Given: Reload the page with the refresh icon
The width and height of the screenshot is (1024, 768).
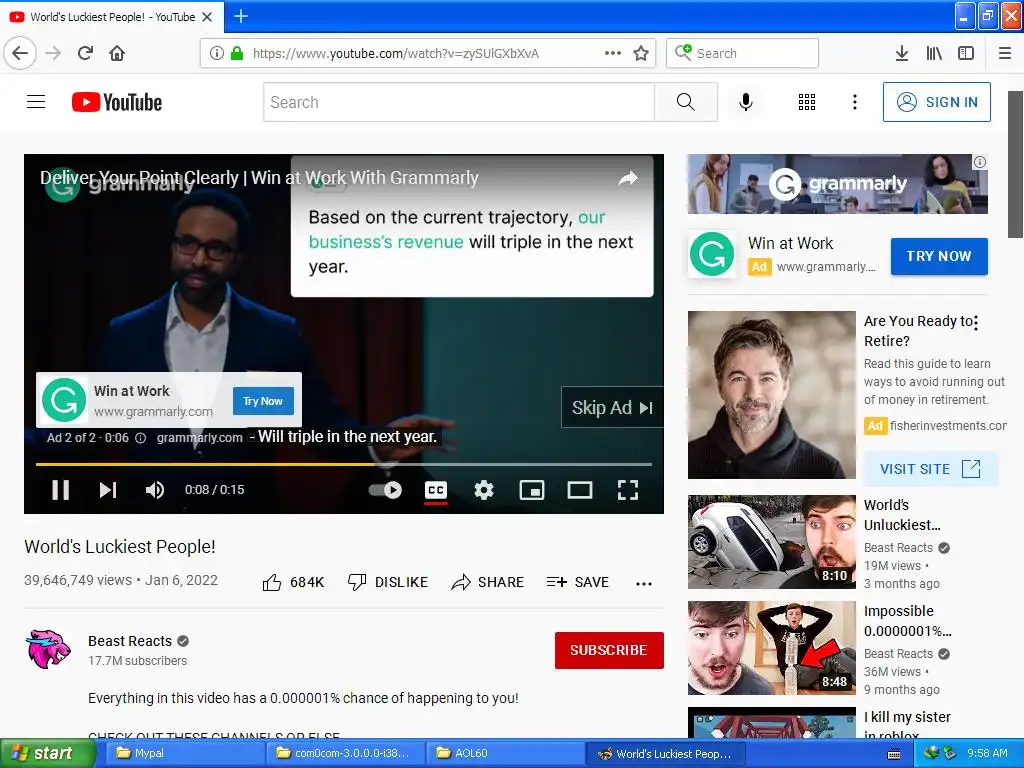Looking at the screenshot, I should (x=86, y=53).
